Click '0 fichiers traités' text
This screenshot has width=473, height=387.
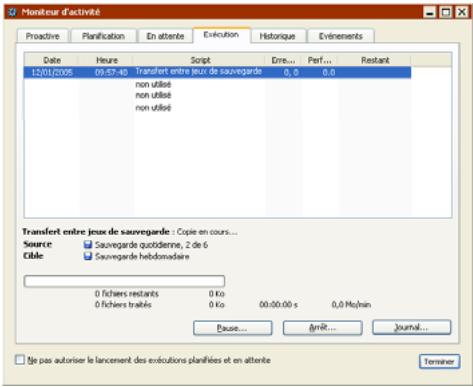(123, 305)
